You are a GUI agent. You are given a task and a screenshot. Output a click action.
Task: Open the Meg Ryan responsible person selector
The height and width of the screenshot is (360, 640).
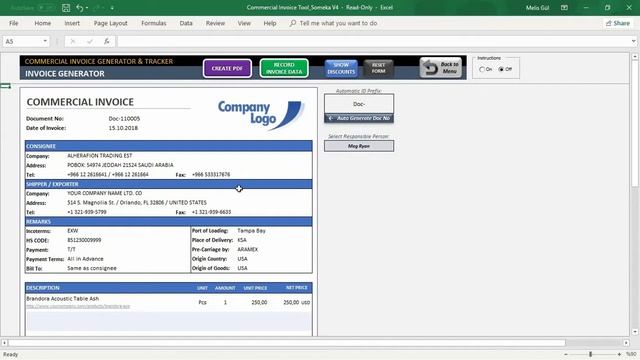pyautogui.click(x=359, y=146)
